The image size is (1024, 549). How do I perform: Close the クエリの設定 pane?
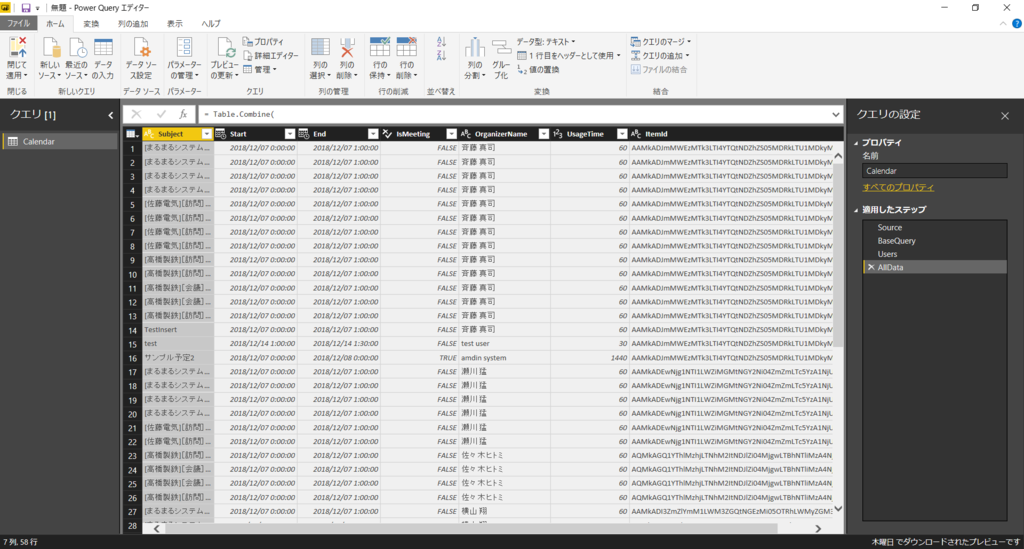[x=1005, y=116]
